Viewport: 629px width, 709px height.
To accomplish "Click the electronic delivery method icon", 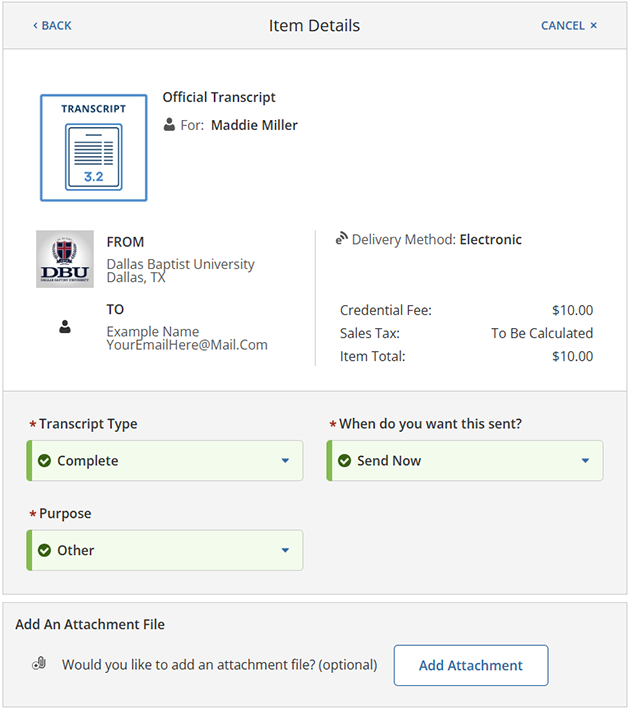I will 341,239.
